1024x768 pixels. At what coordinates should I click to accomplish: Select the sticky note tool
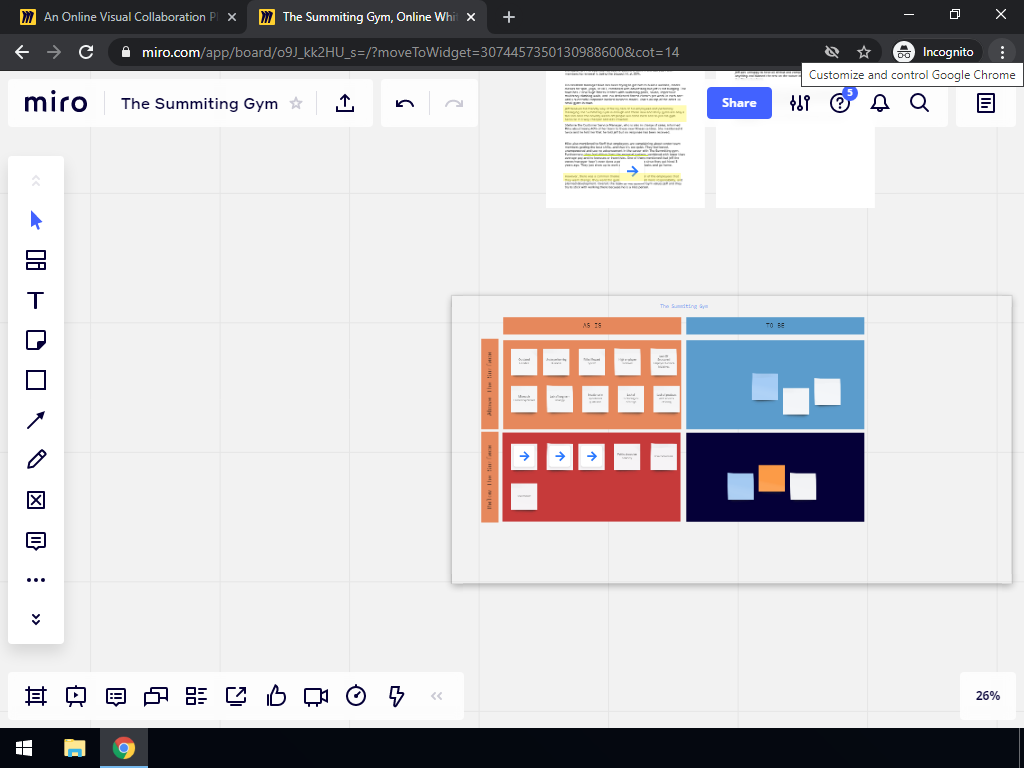[36, 341]
